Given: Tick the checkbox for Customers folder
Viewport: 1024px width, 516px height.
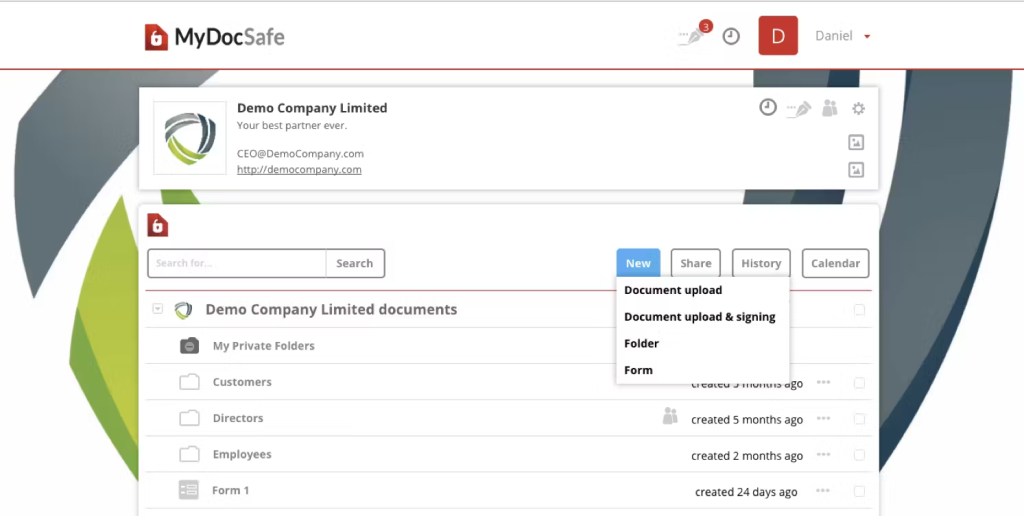Looking at the screenshot, I should coord(859,383).
